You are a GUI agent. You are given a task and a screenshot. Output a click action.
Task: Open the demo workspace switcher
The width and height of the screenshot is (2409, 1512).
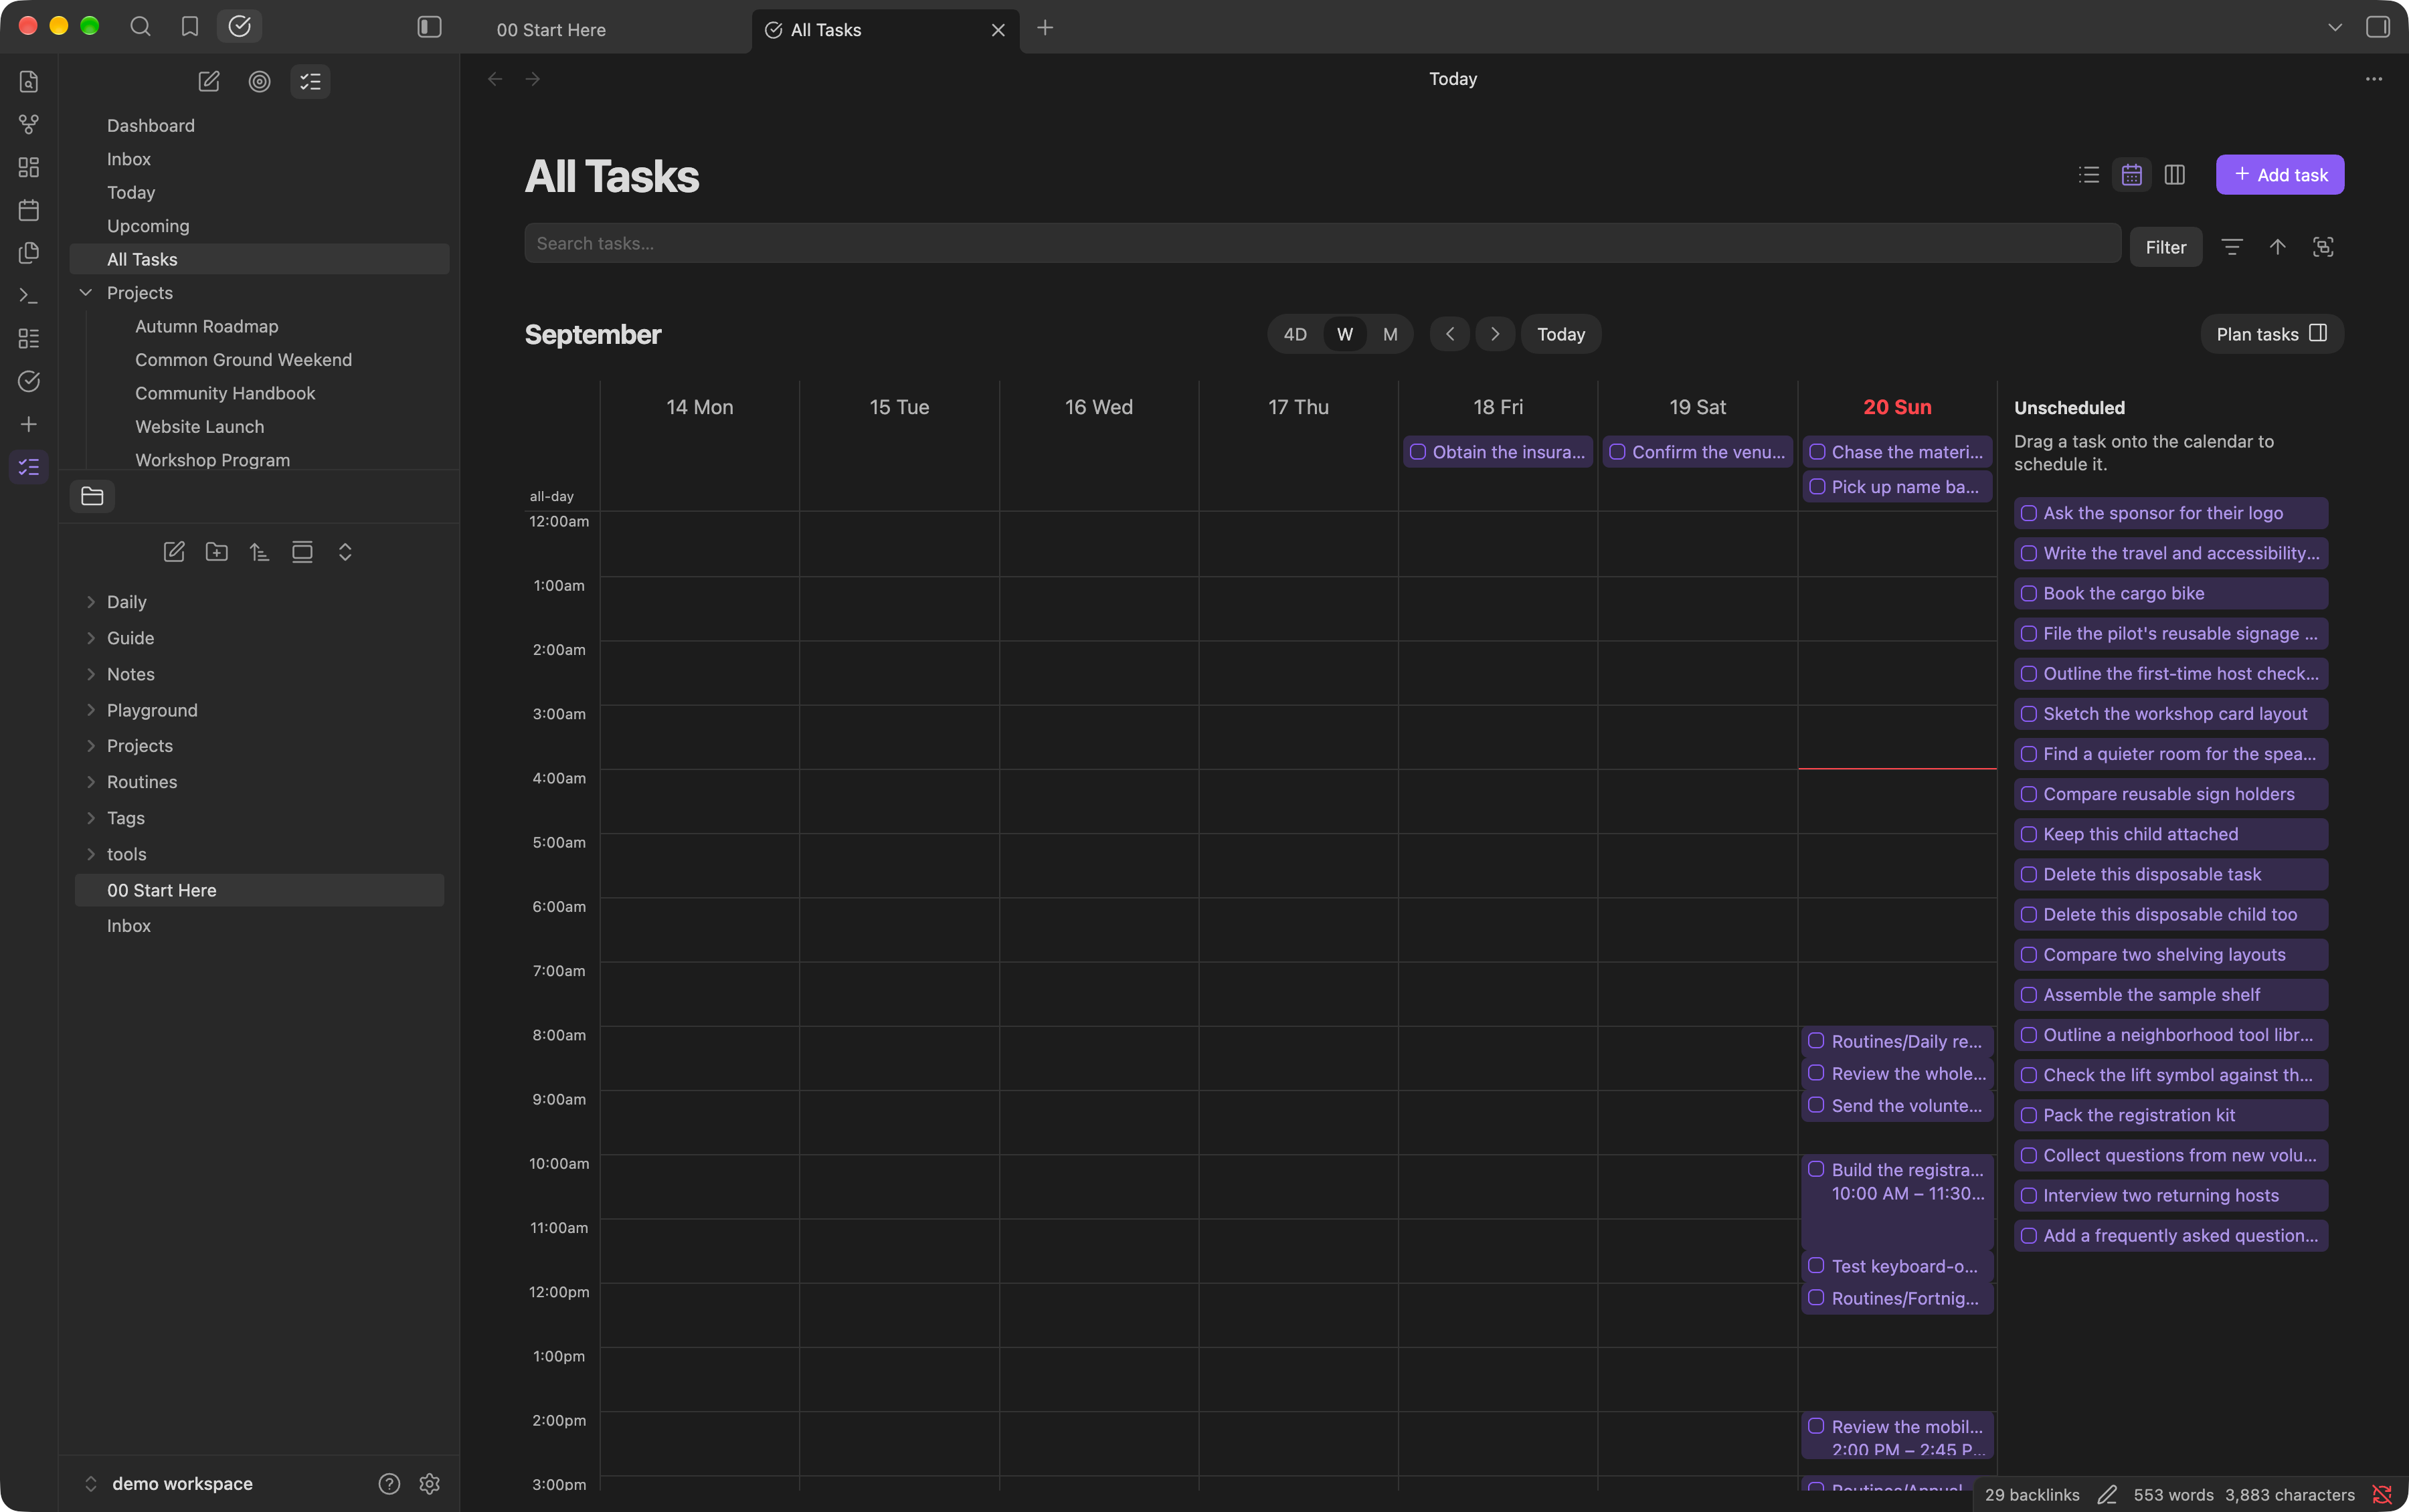click(x=168, y=1484)
